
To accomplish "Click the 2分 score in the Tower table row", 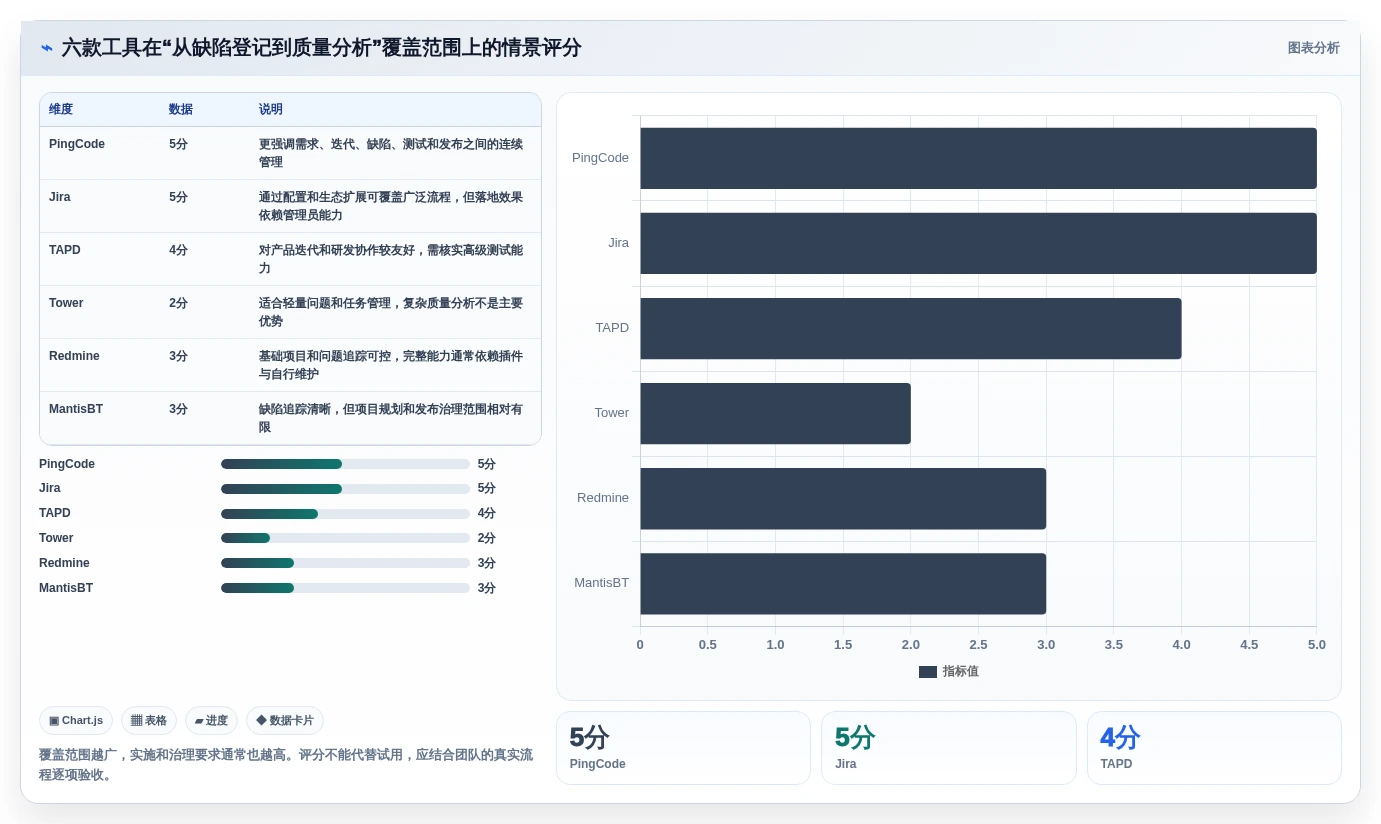I will [178, 303].
